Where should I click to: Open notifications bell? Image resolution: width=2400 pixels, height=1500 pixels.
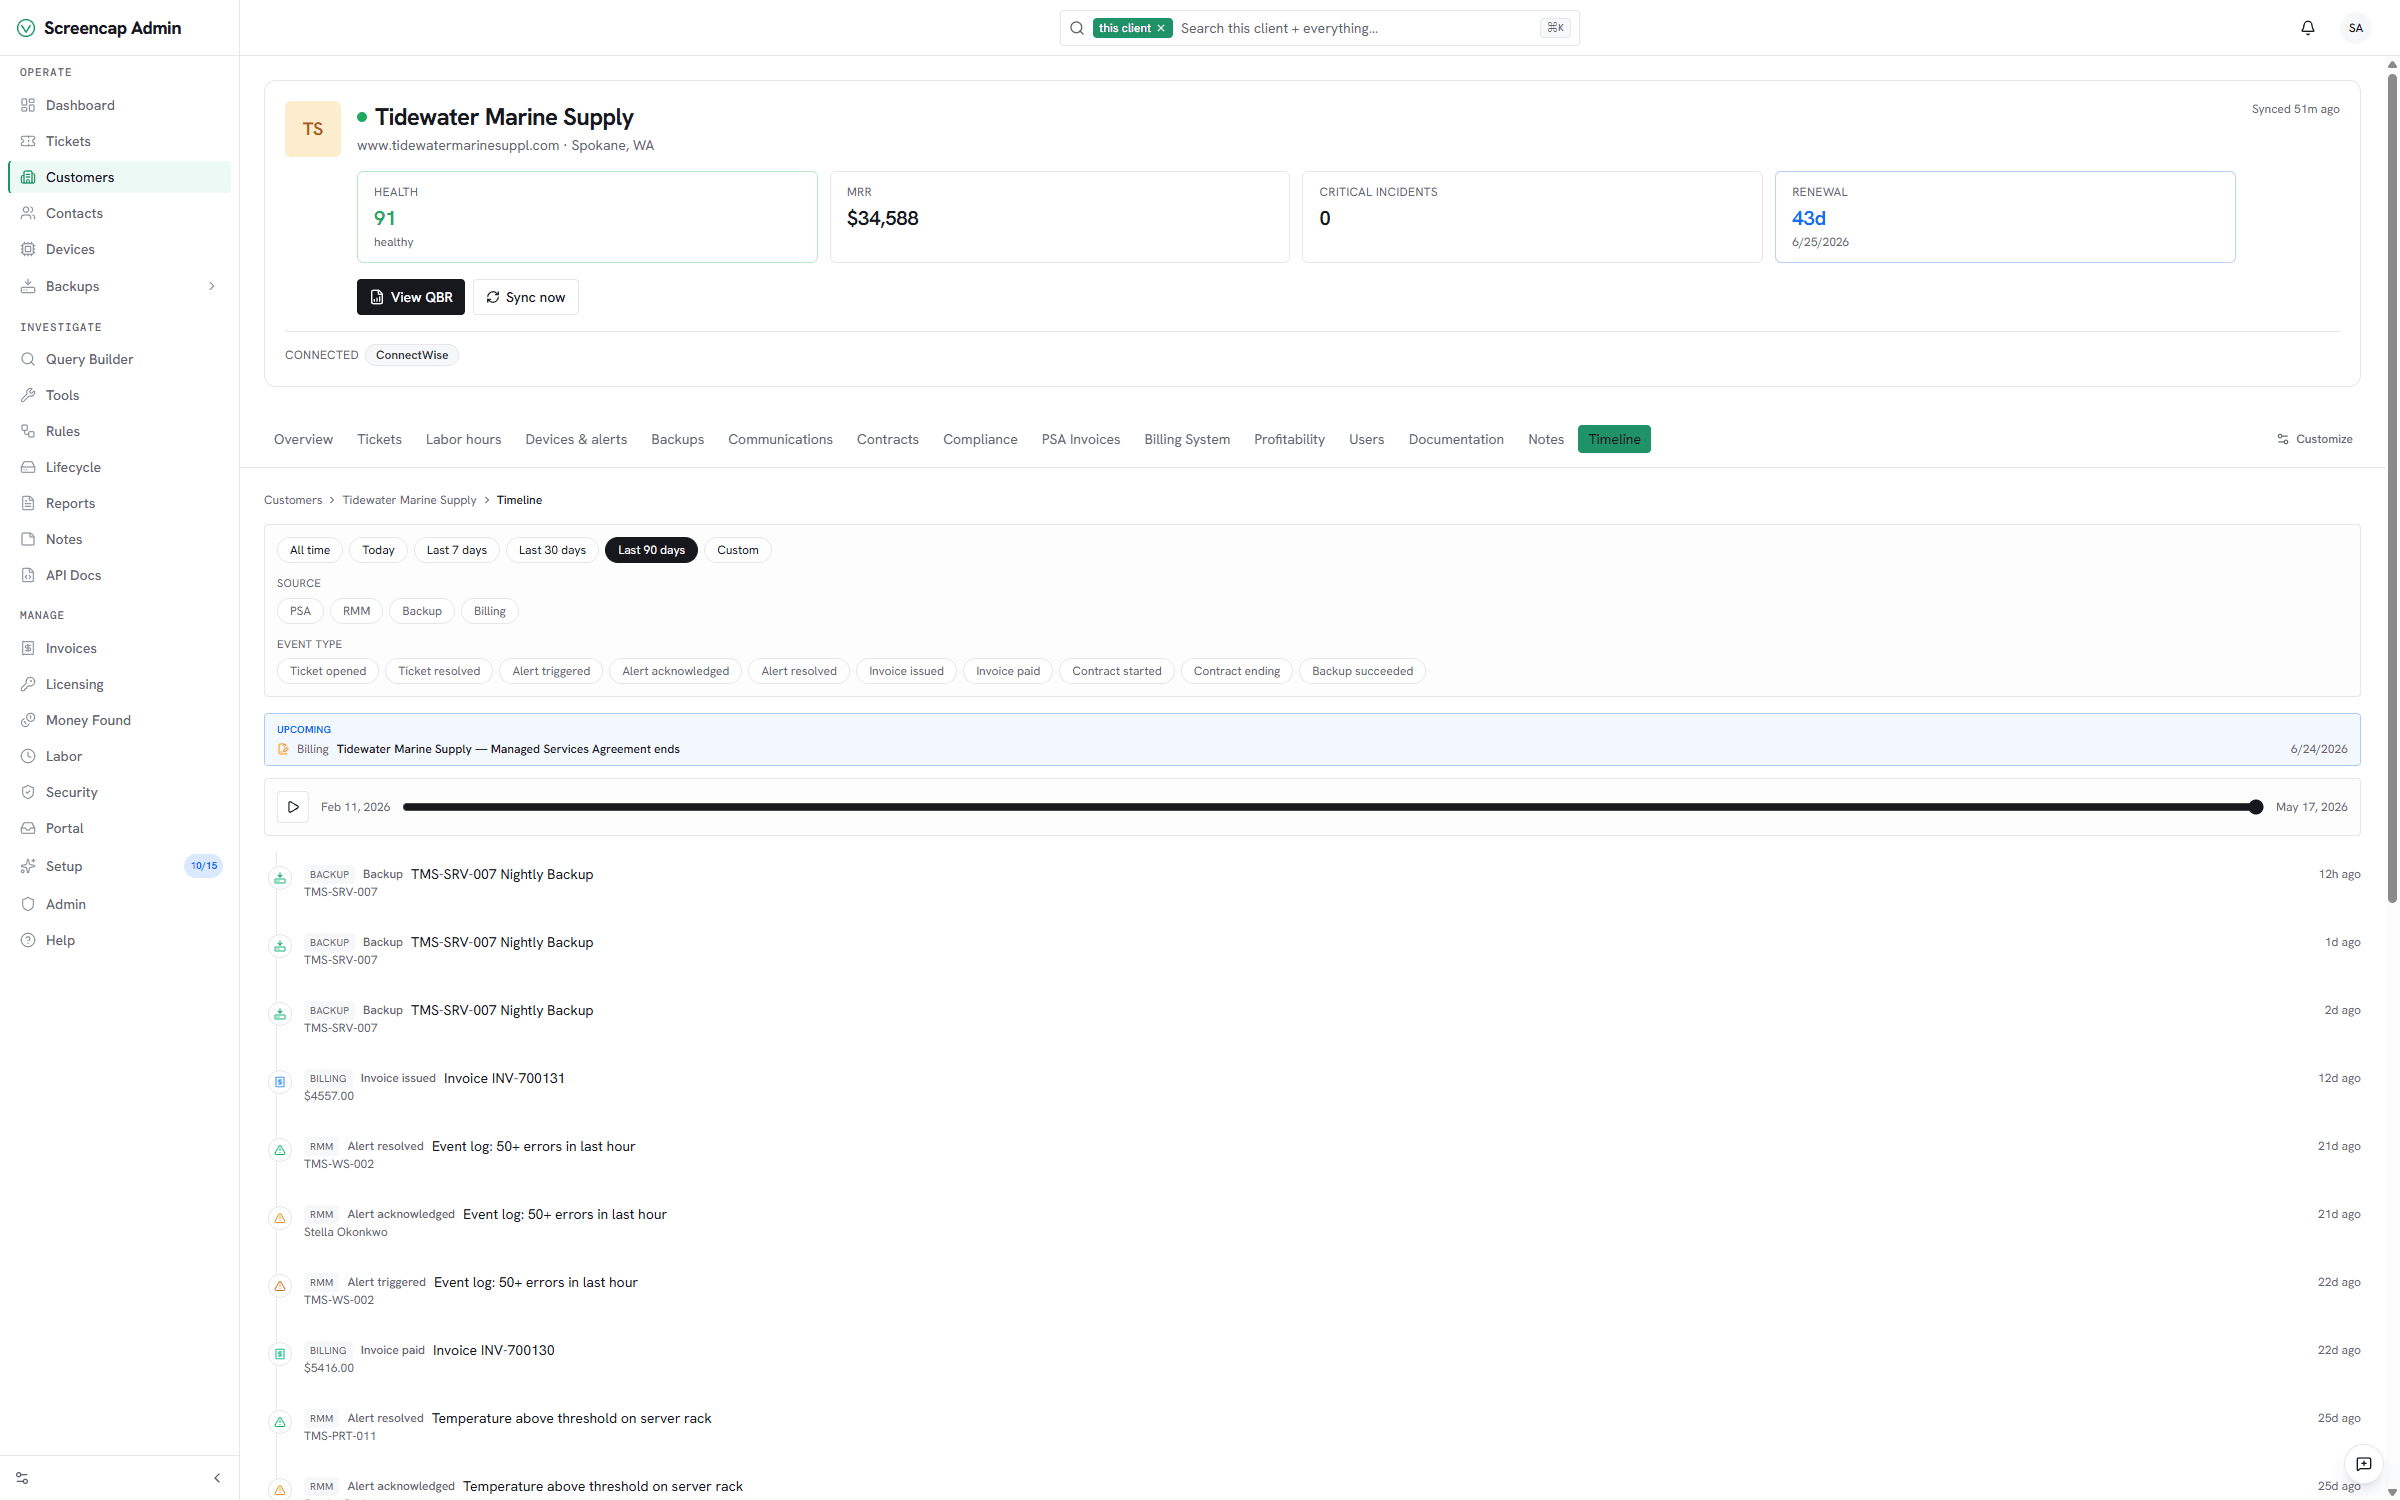click(x=2308, y=28)
